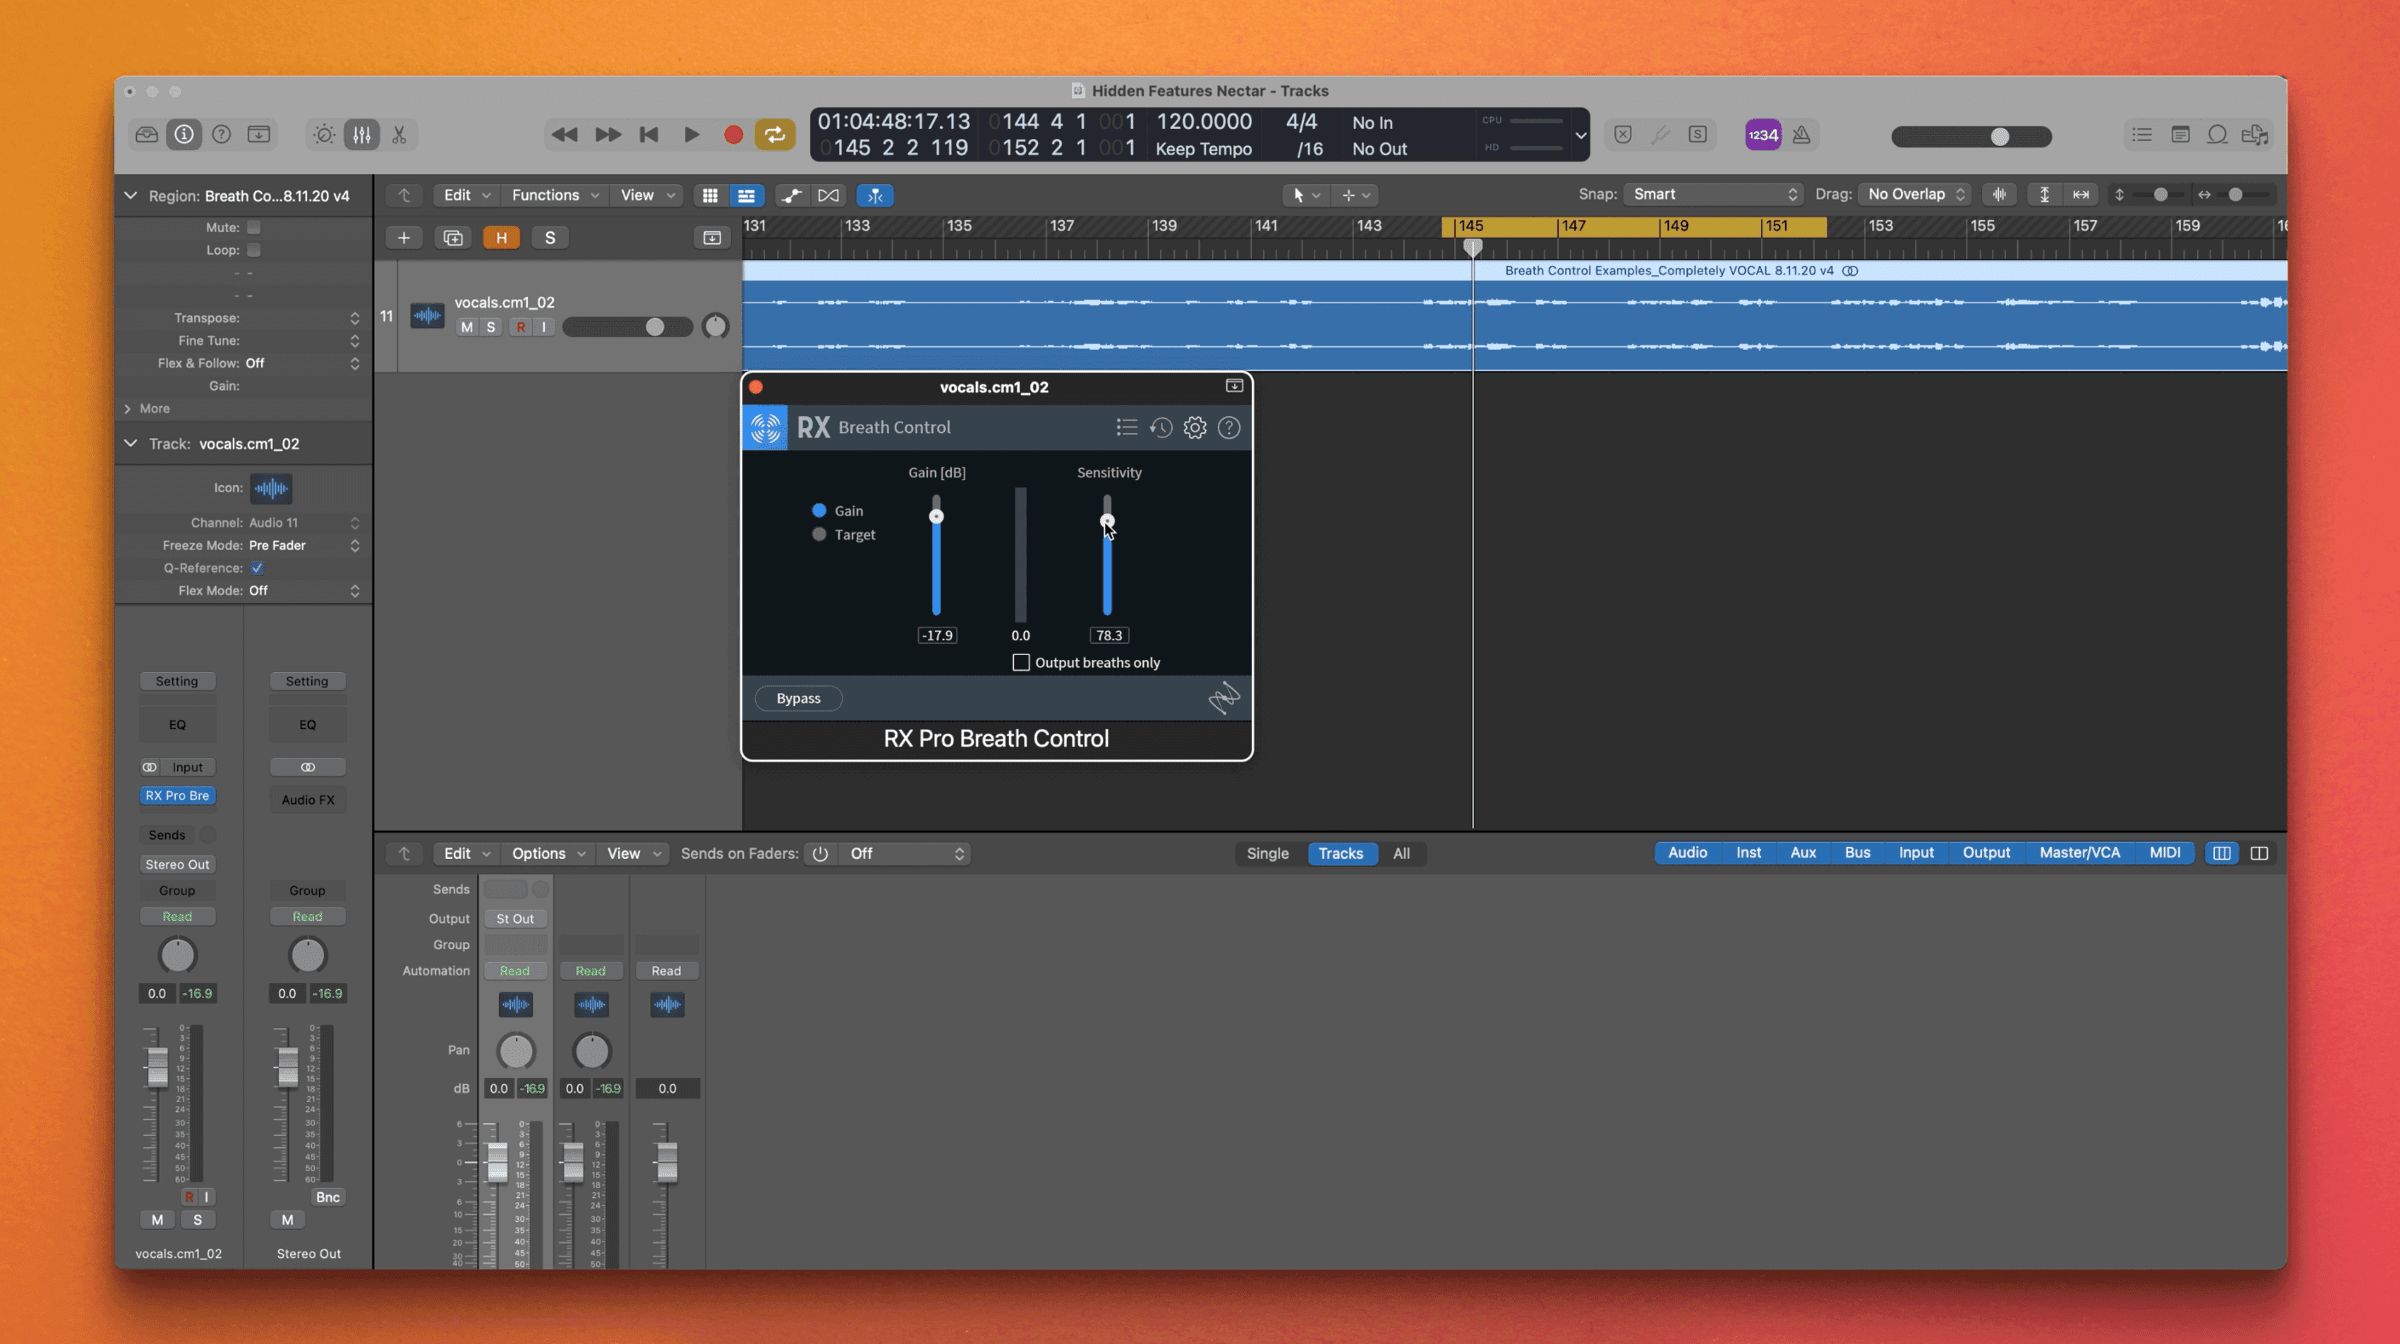This screenshot has height=1344, width=2400.
Task: Duplicate track button in track header
Action: (453, 238)
